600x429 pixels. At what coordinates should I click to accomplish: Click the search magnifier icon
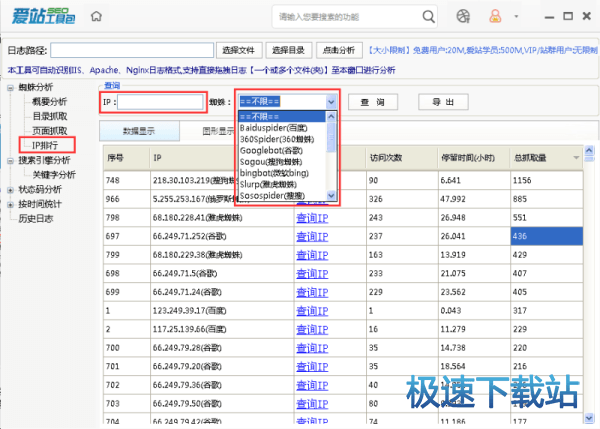click(x=428, y=16)
